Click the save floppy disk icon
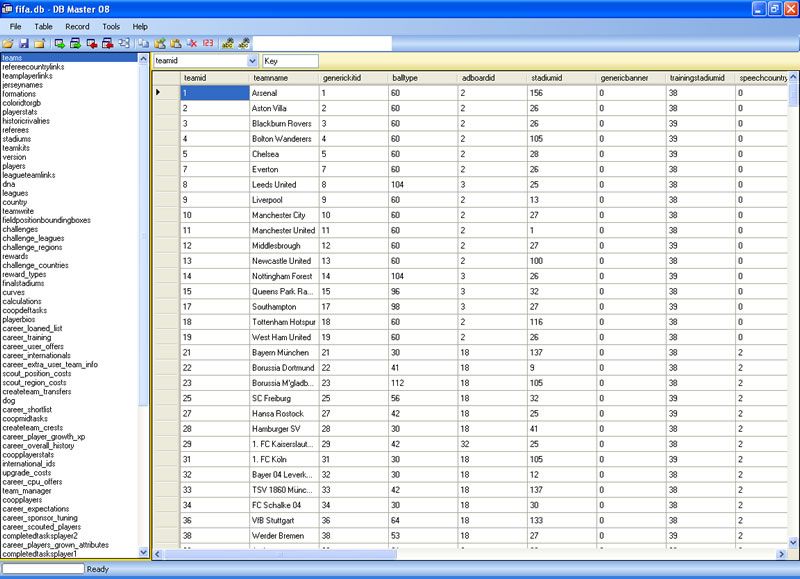Screen dimensions: 800x579 pyautogui.click(x=23, y=44)
